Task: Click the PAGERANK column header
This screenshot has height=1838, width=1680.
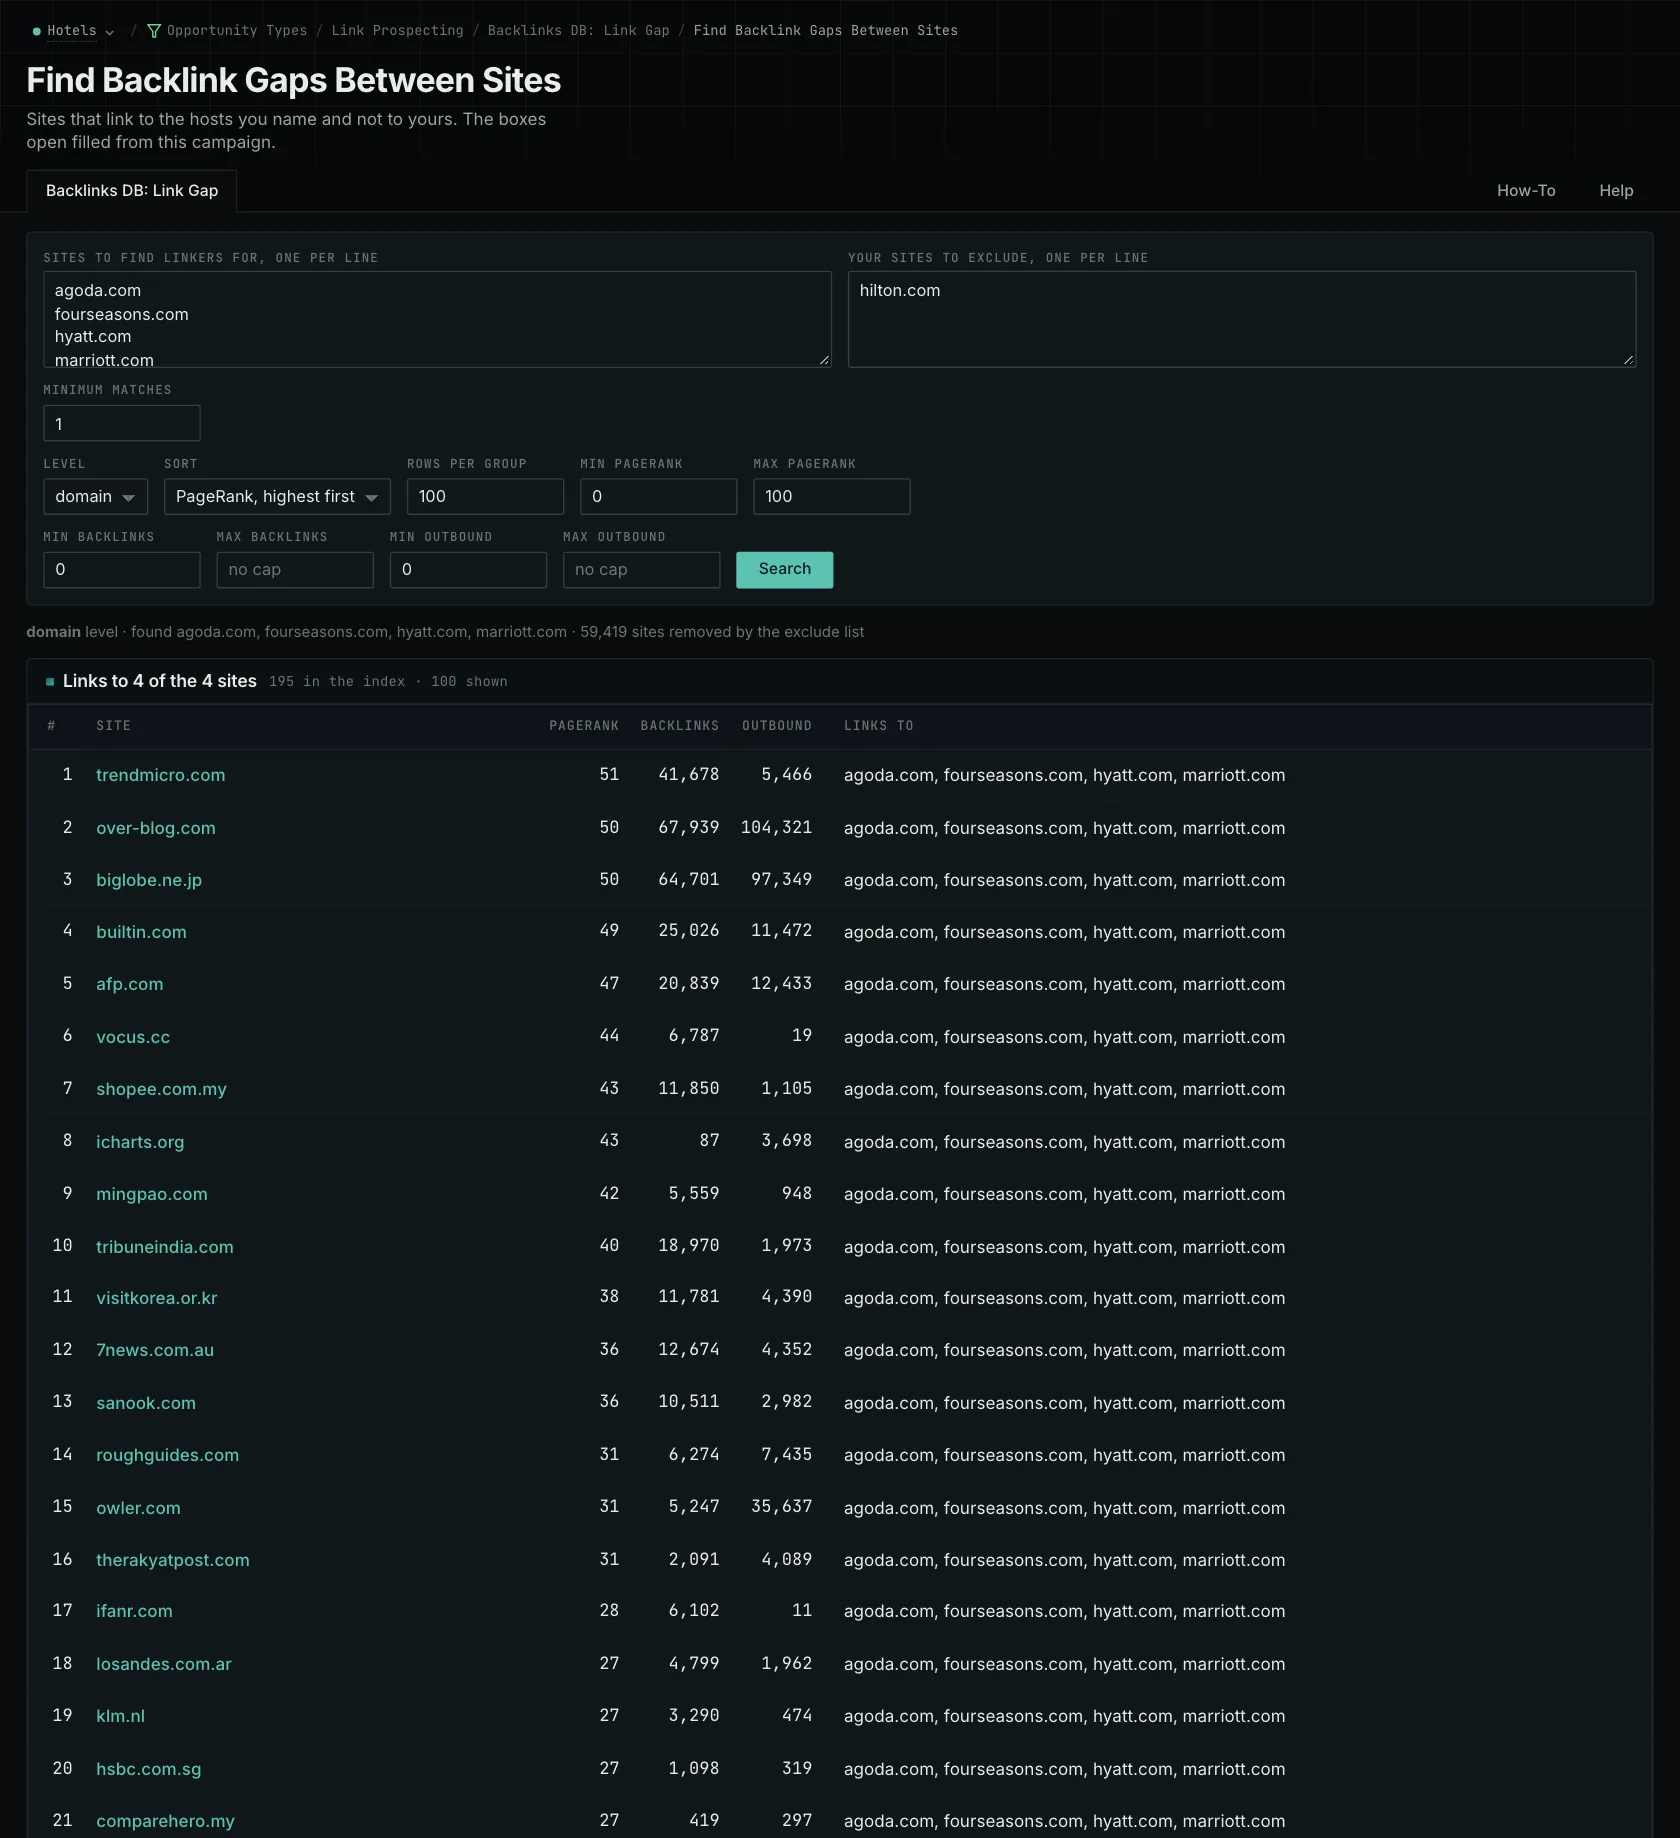Action: [584, 726]
